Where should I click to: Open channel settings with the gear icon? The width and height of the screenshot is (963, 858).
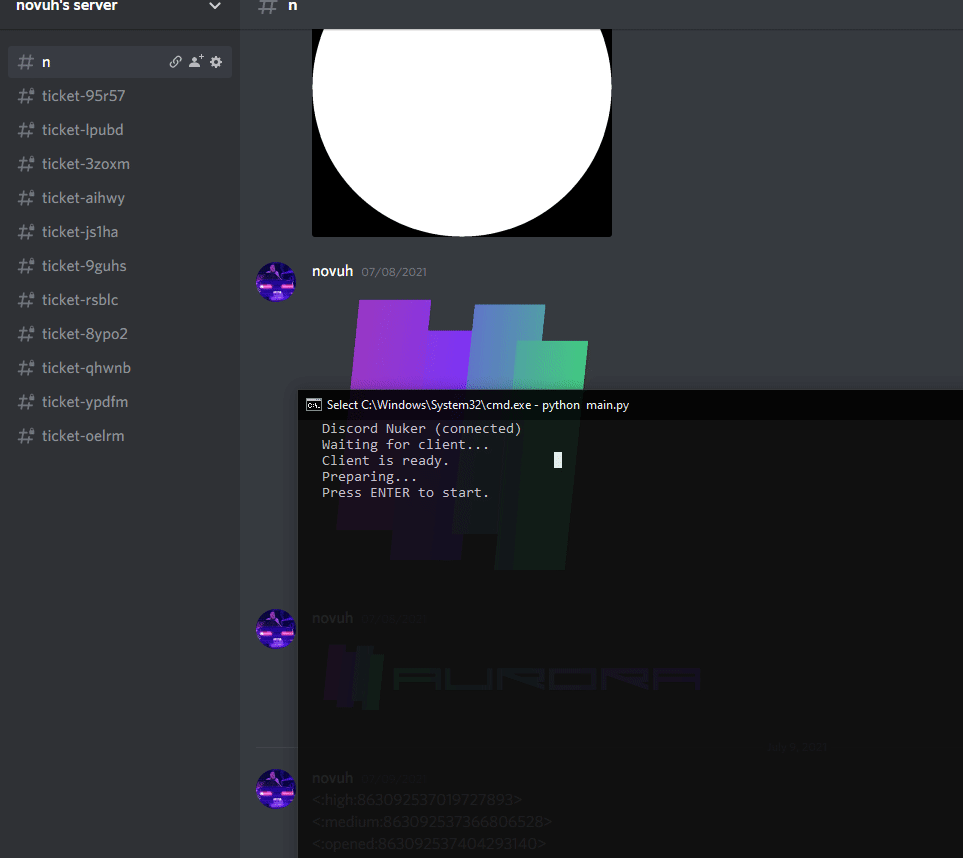(x=215, y=61)
